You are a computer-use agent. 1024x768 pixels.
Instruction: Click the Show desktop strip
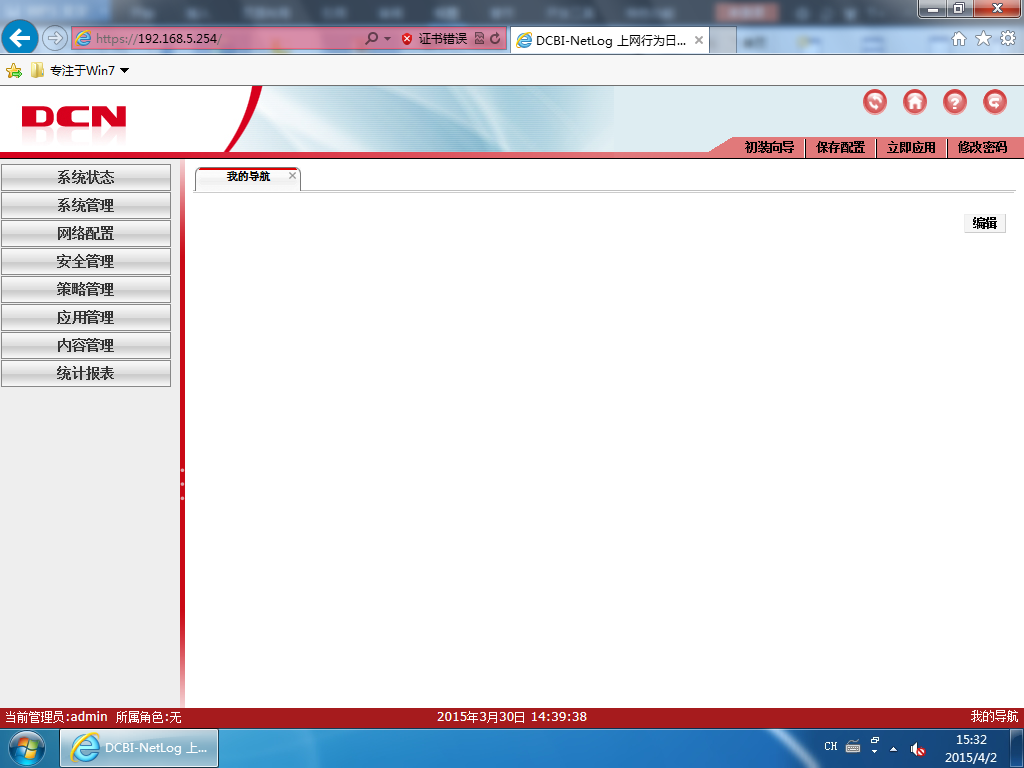coord(1017,748)
